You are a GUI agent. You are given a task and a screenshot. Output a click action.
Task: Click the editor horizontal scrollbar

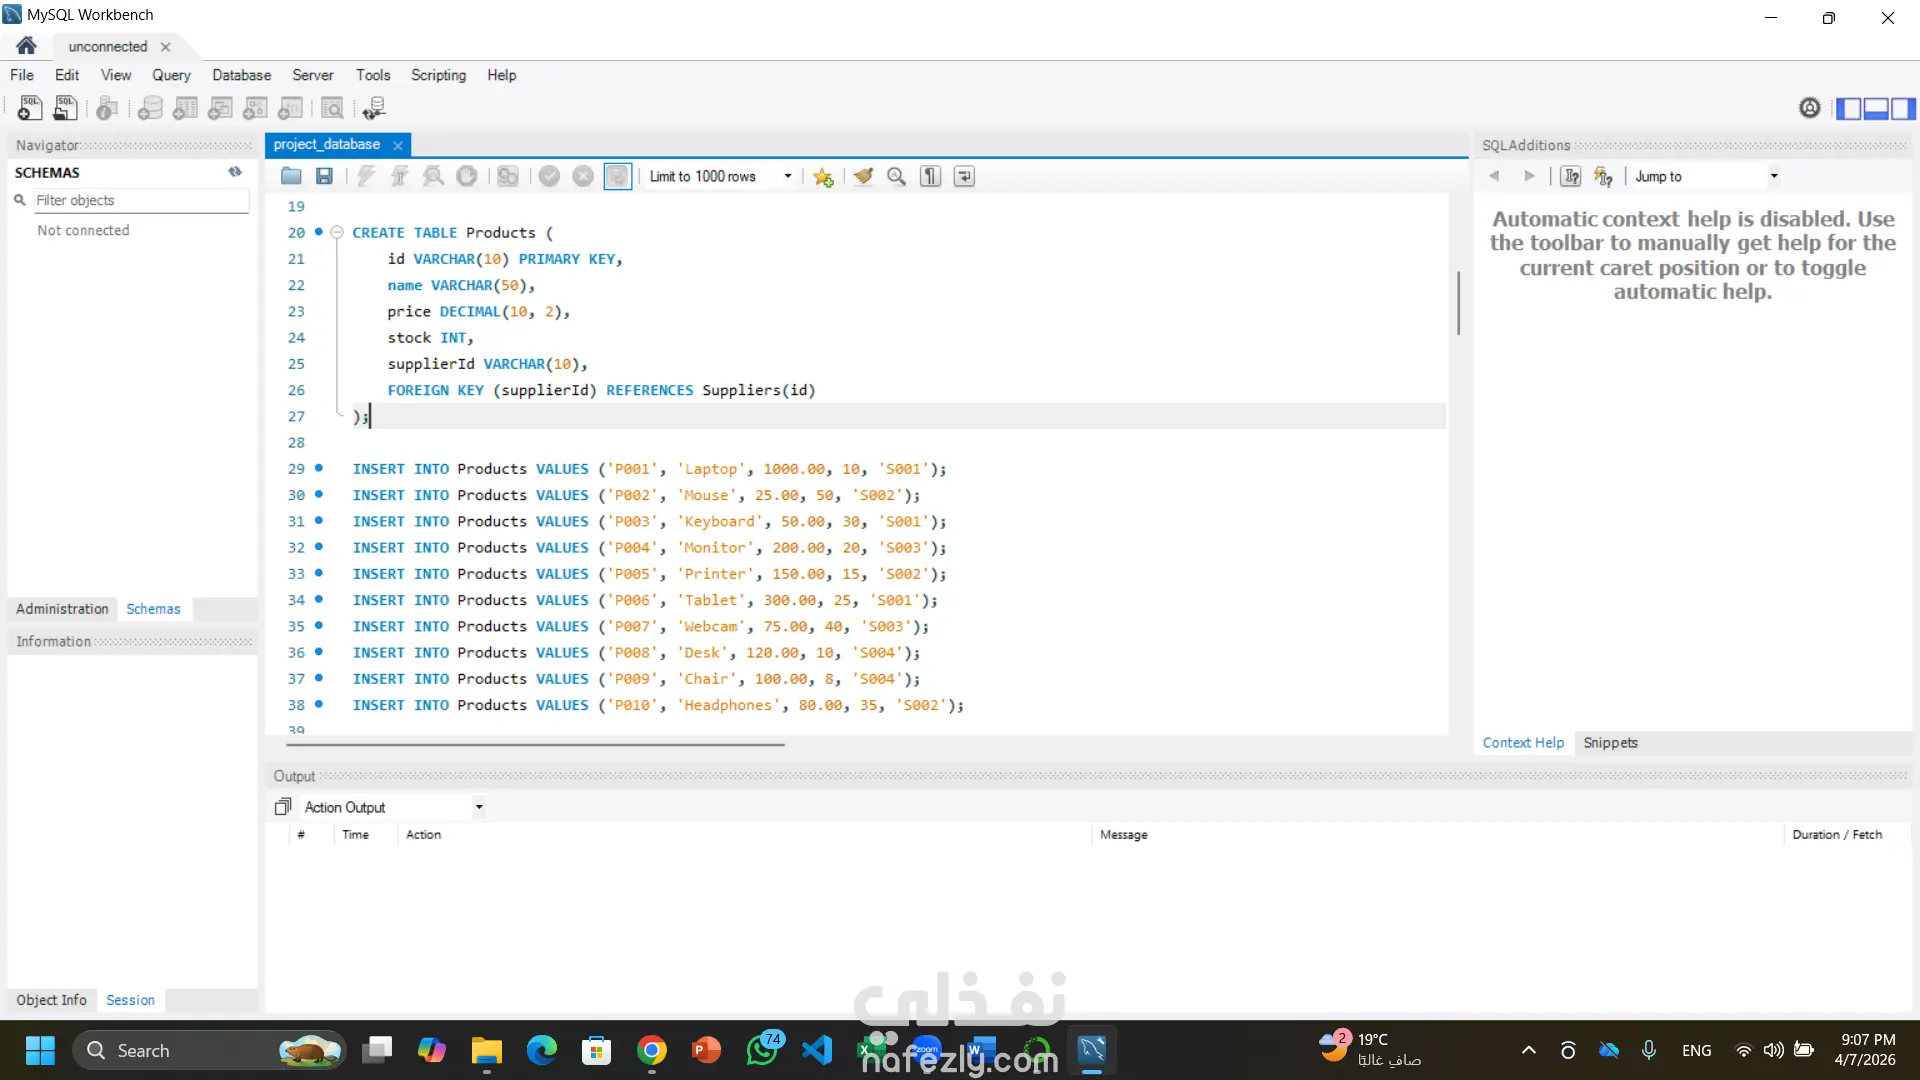pyautogui.click(x=535, y=745)
